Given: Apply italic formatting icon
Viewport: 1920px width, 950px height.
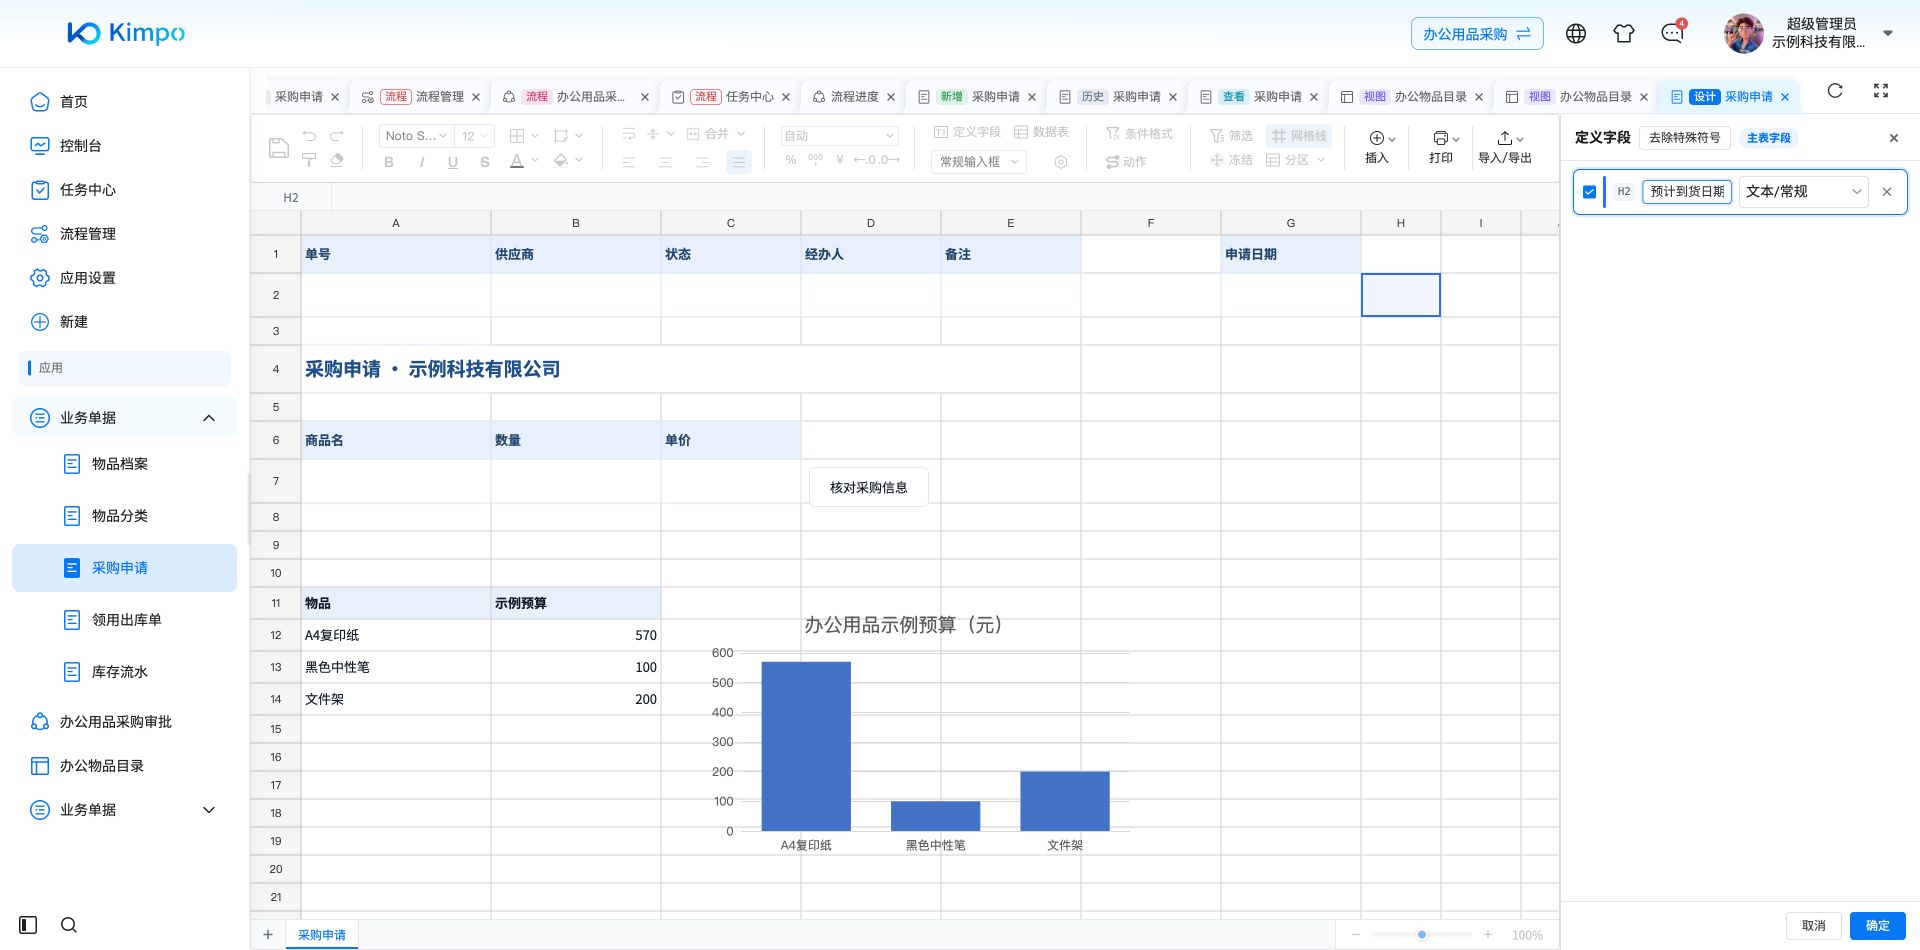Looking at the screenshot, I should pyautogui.click(x=421, y=161).
